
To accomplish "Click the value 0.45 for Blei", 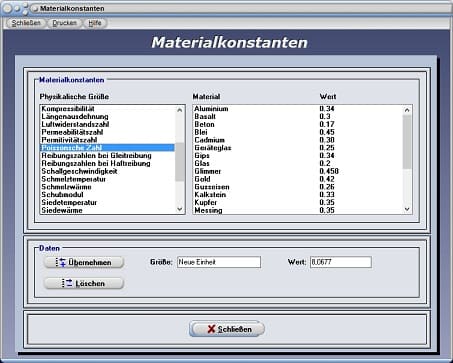I will tap(327, 132).
